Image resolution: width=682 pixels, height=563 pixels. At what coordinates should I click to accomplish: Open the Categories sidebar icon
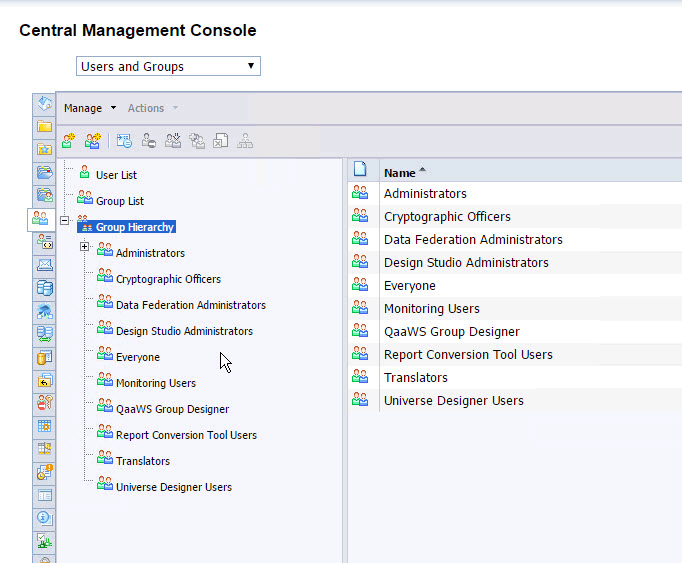[x=44, y=172]
